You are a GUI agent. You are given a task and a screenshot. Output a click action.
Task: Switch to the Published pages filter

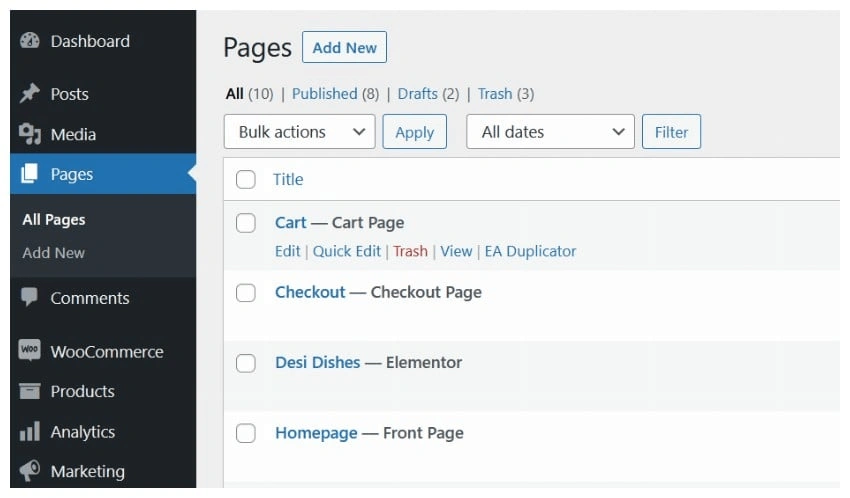324,94
